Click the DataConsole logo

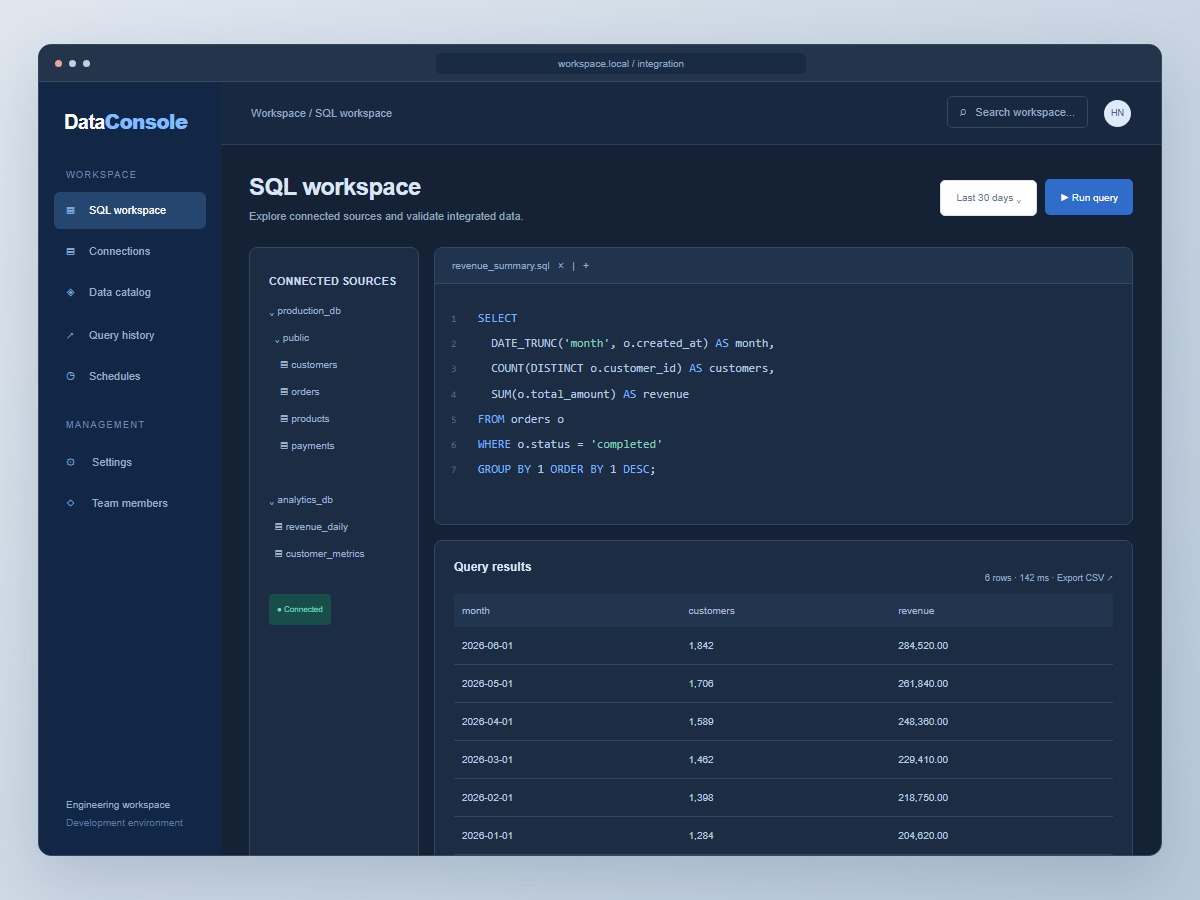coord(126,122)
